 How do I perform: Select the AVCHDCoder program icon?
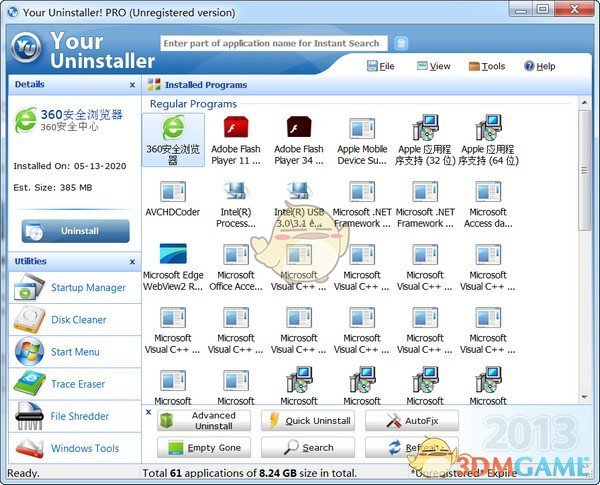pyautogui.click(x=173, y=191)
